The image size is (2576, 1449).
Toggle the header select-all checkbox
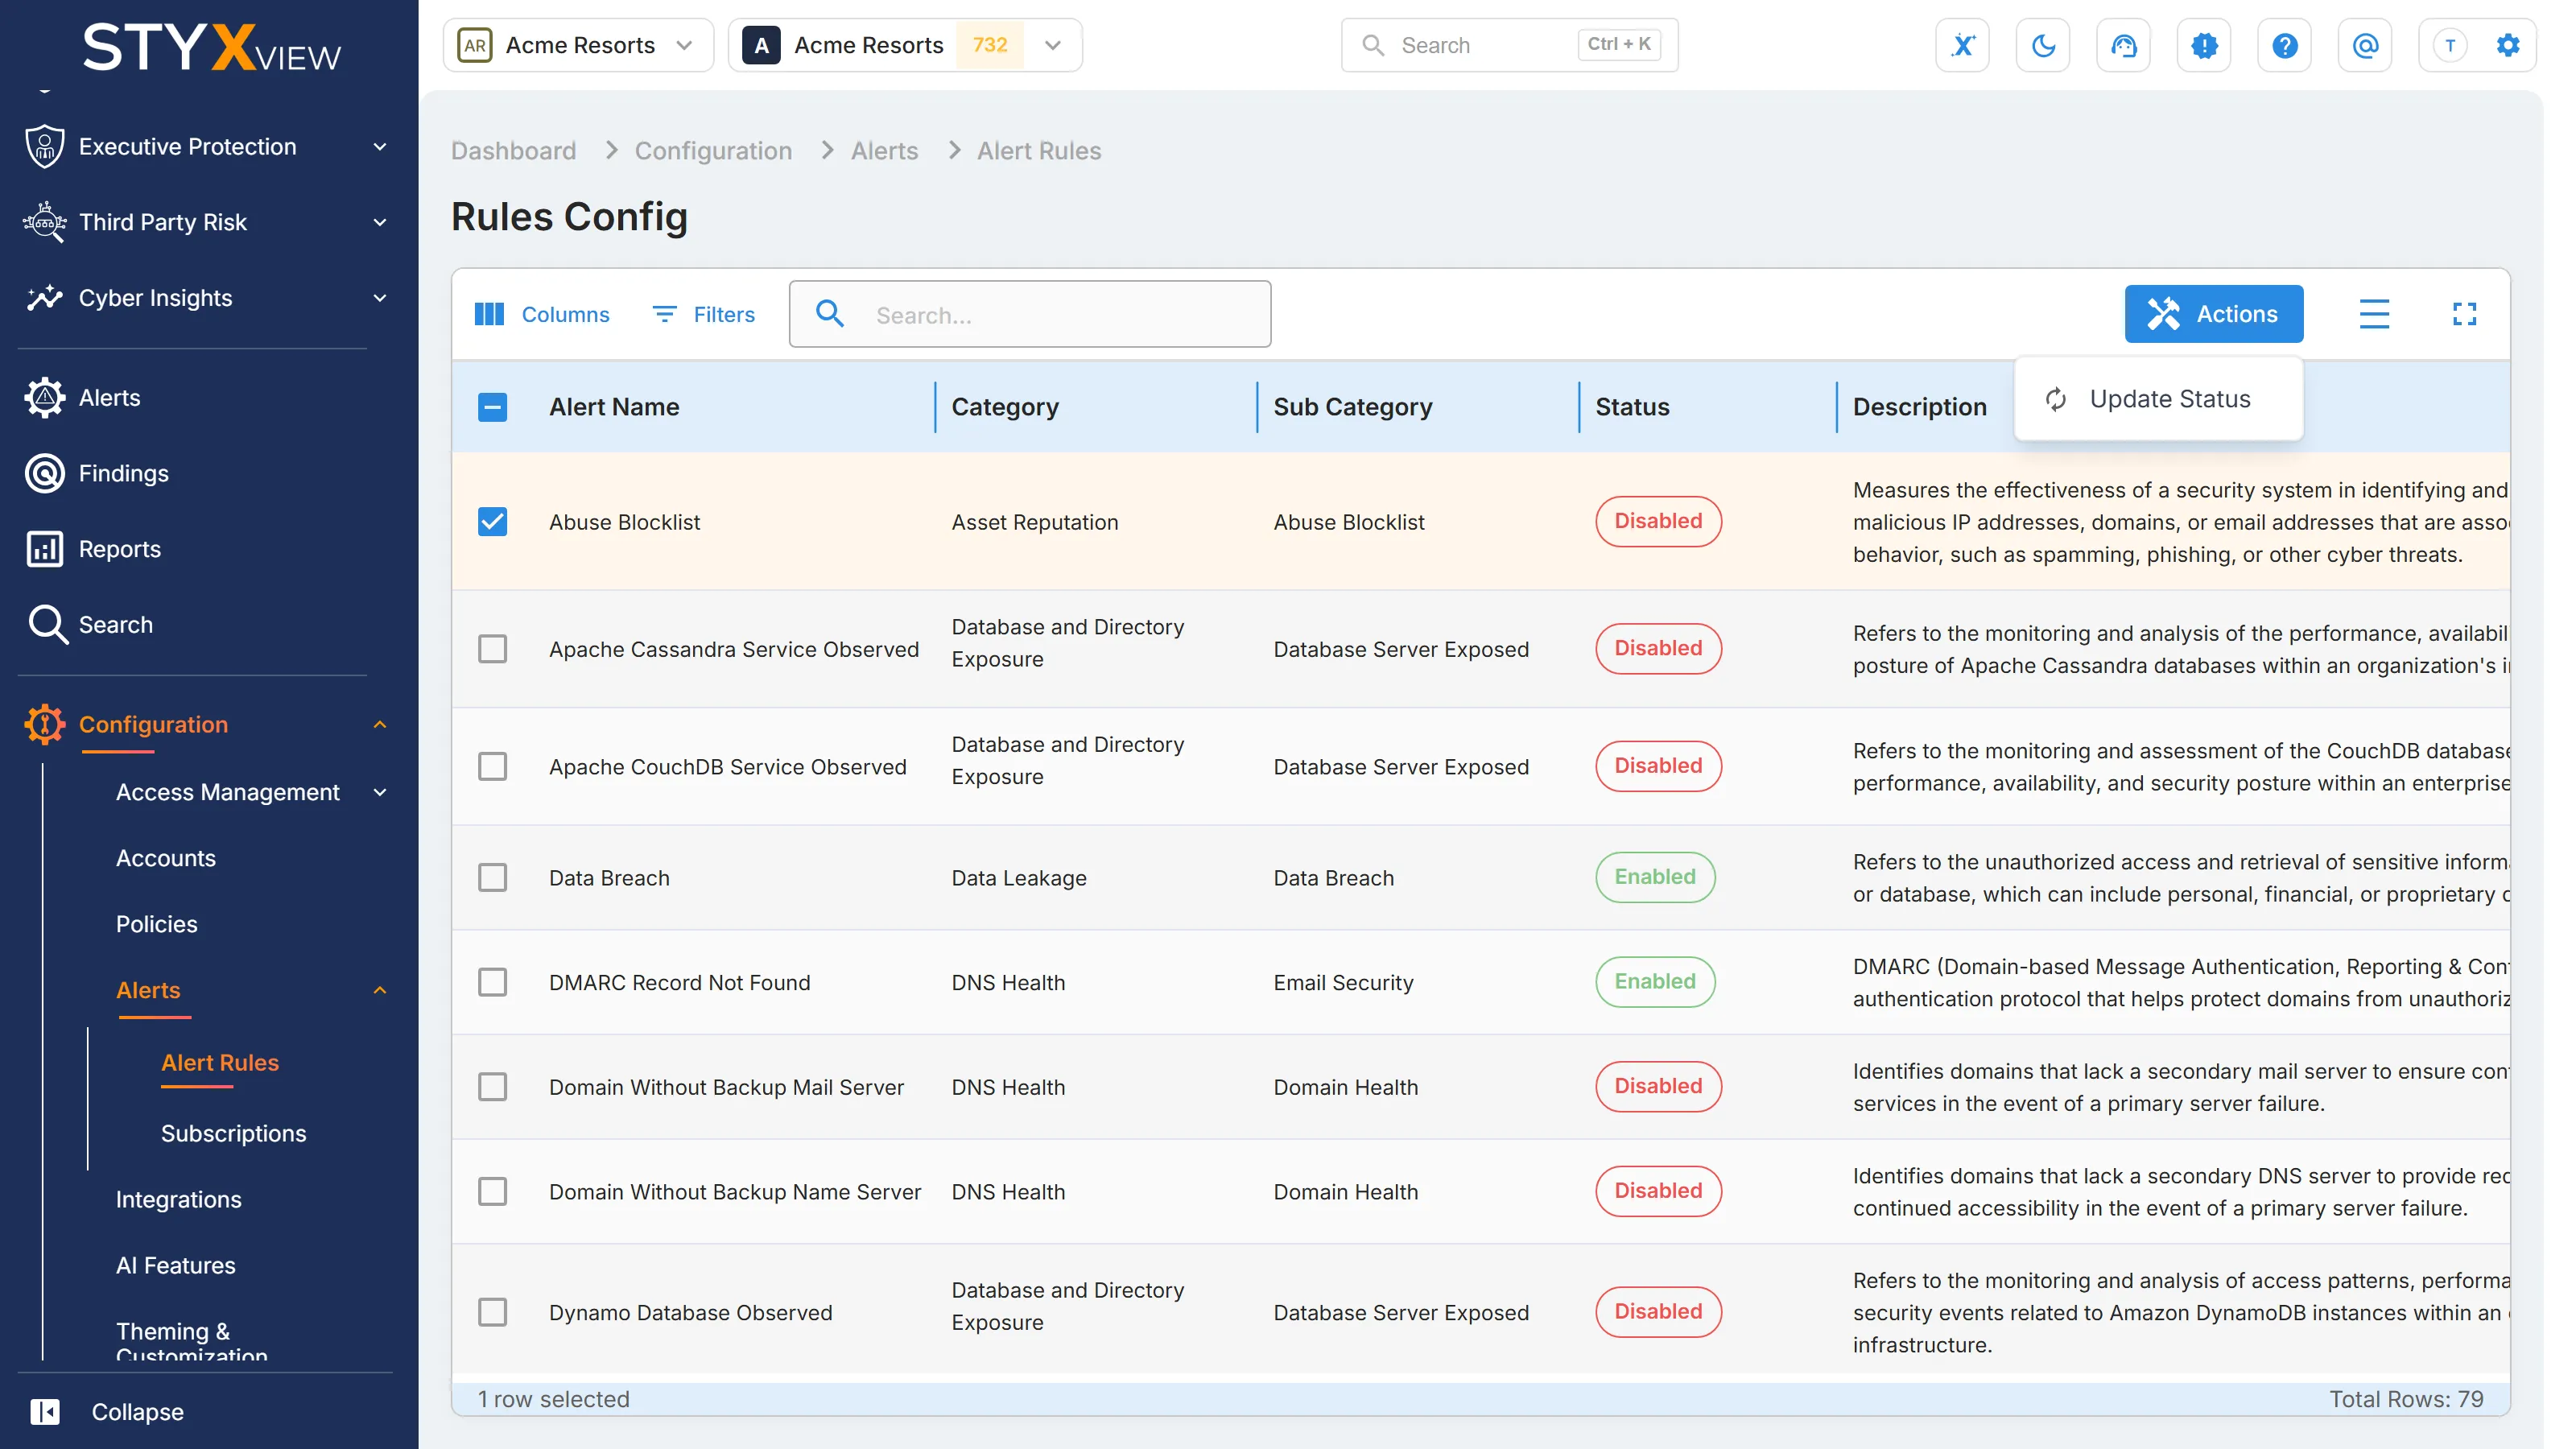pos(492,407)
